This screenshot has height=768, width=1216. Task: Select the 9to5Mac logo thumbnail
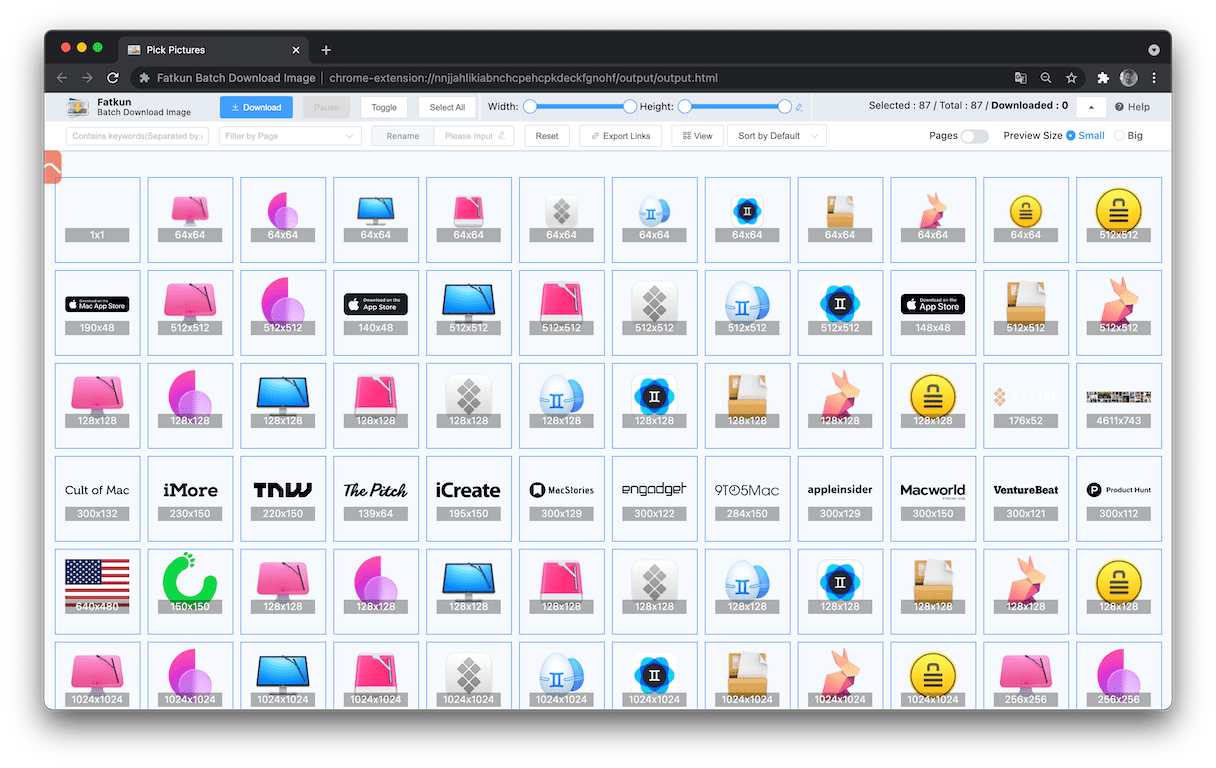click(747, 499)
